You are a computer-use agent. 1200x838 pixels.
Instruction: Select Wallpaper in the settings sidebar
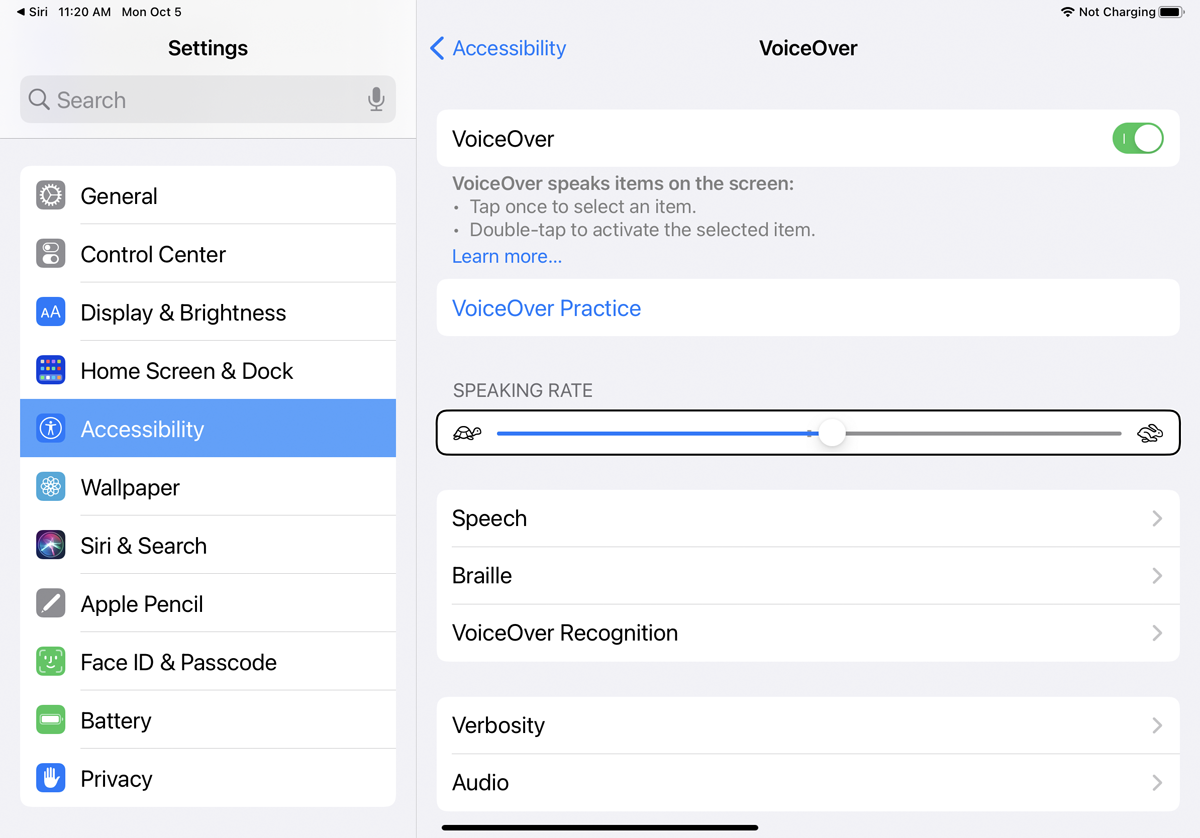(x=208, y=487)
